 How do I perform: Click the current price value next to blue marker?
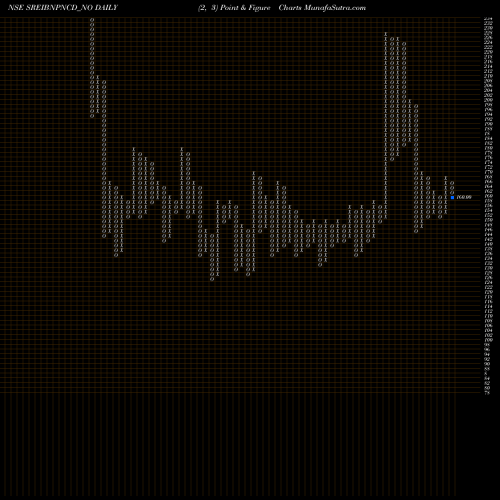pyautogui.click(x=464, y=197)
